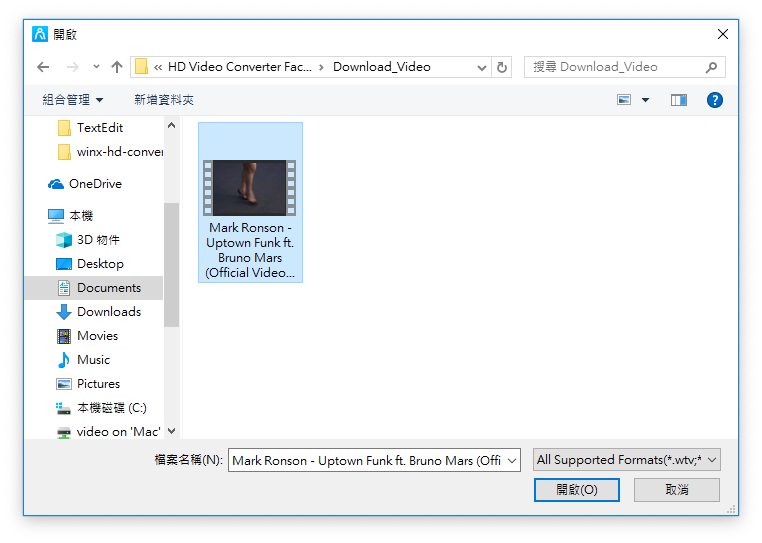Viewport: 762px width, 543px height.
Task: Open the Pictures folder
Action: [98, 384]
